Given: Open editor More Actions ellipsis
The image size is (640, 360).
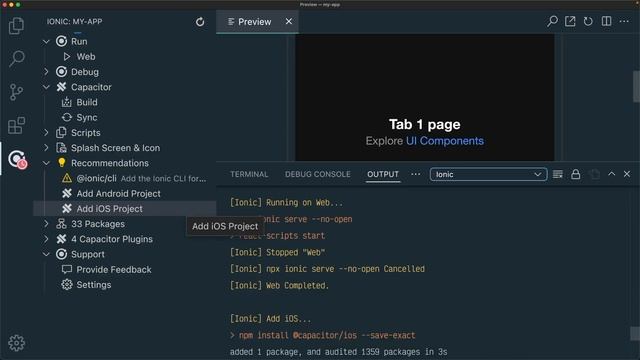Looking at the screenshot, I should coord(624,21).
